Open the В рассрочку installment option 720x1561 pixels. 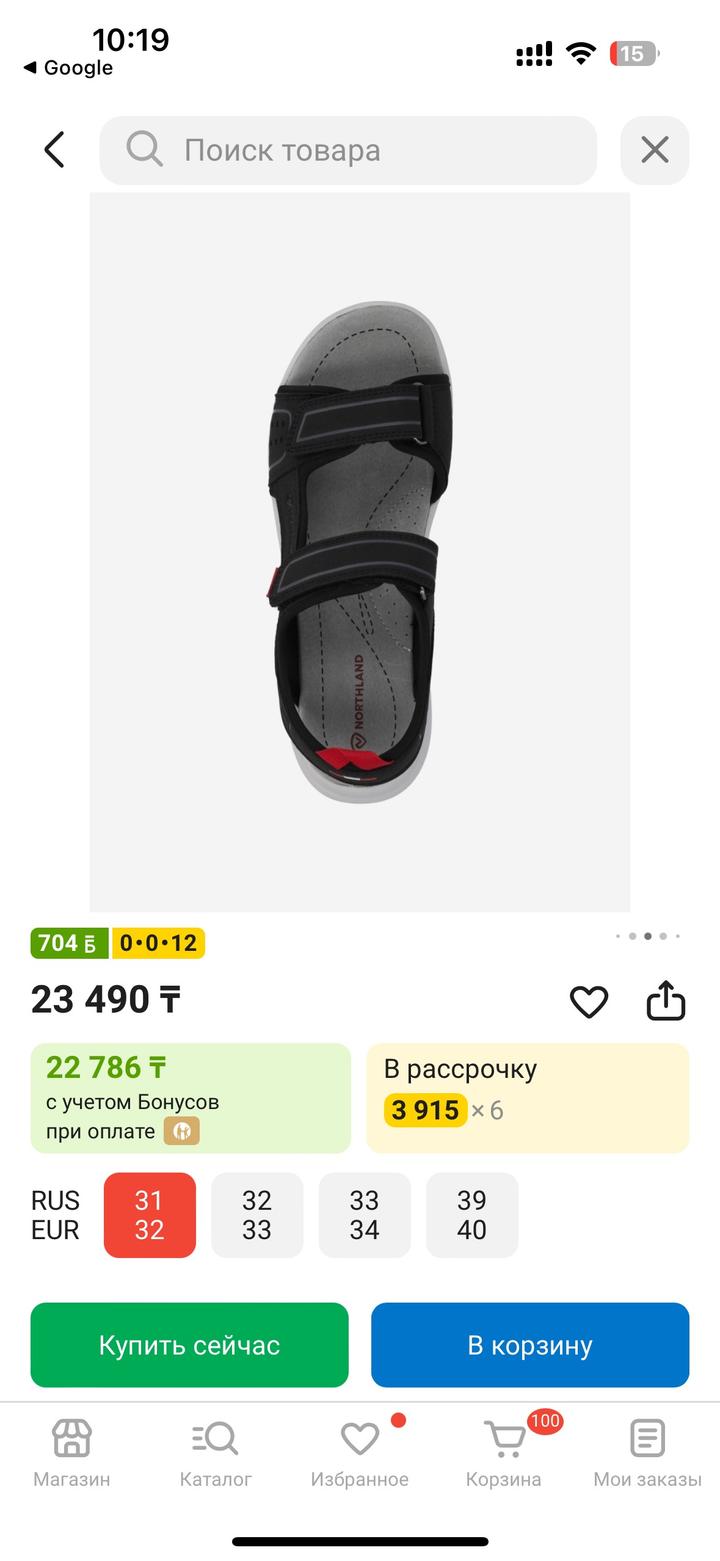tap(527, 1097)
